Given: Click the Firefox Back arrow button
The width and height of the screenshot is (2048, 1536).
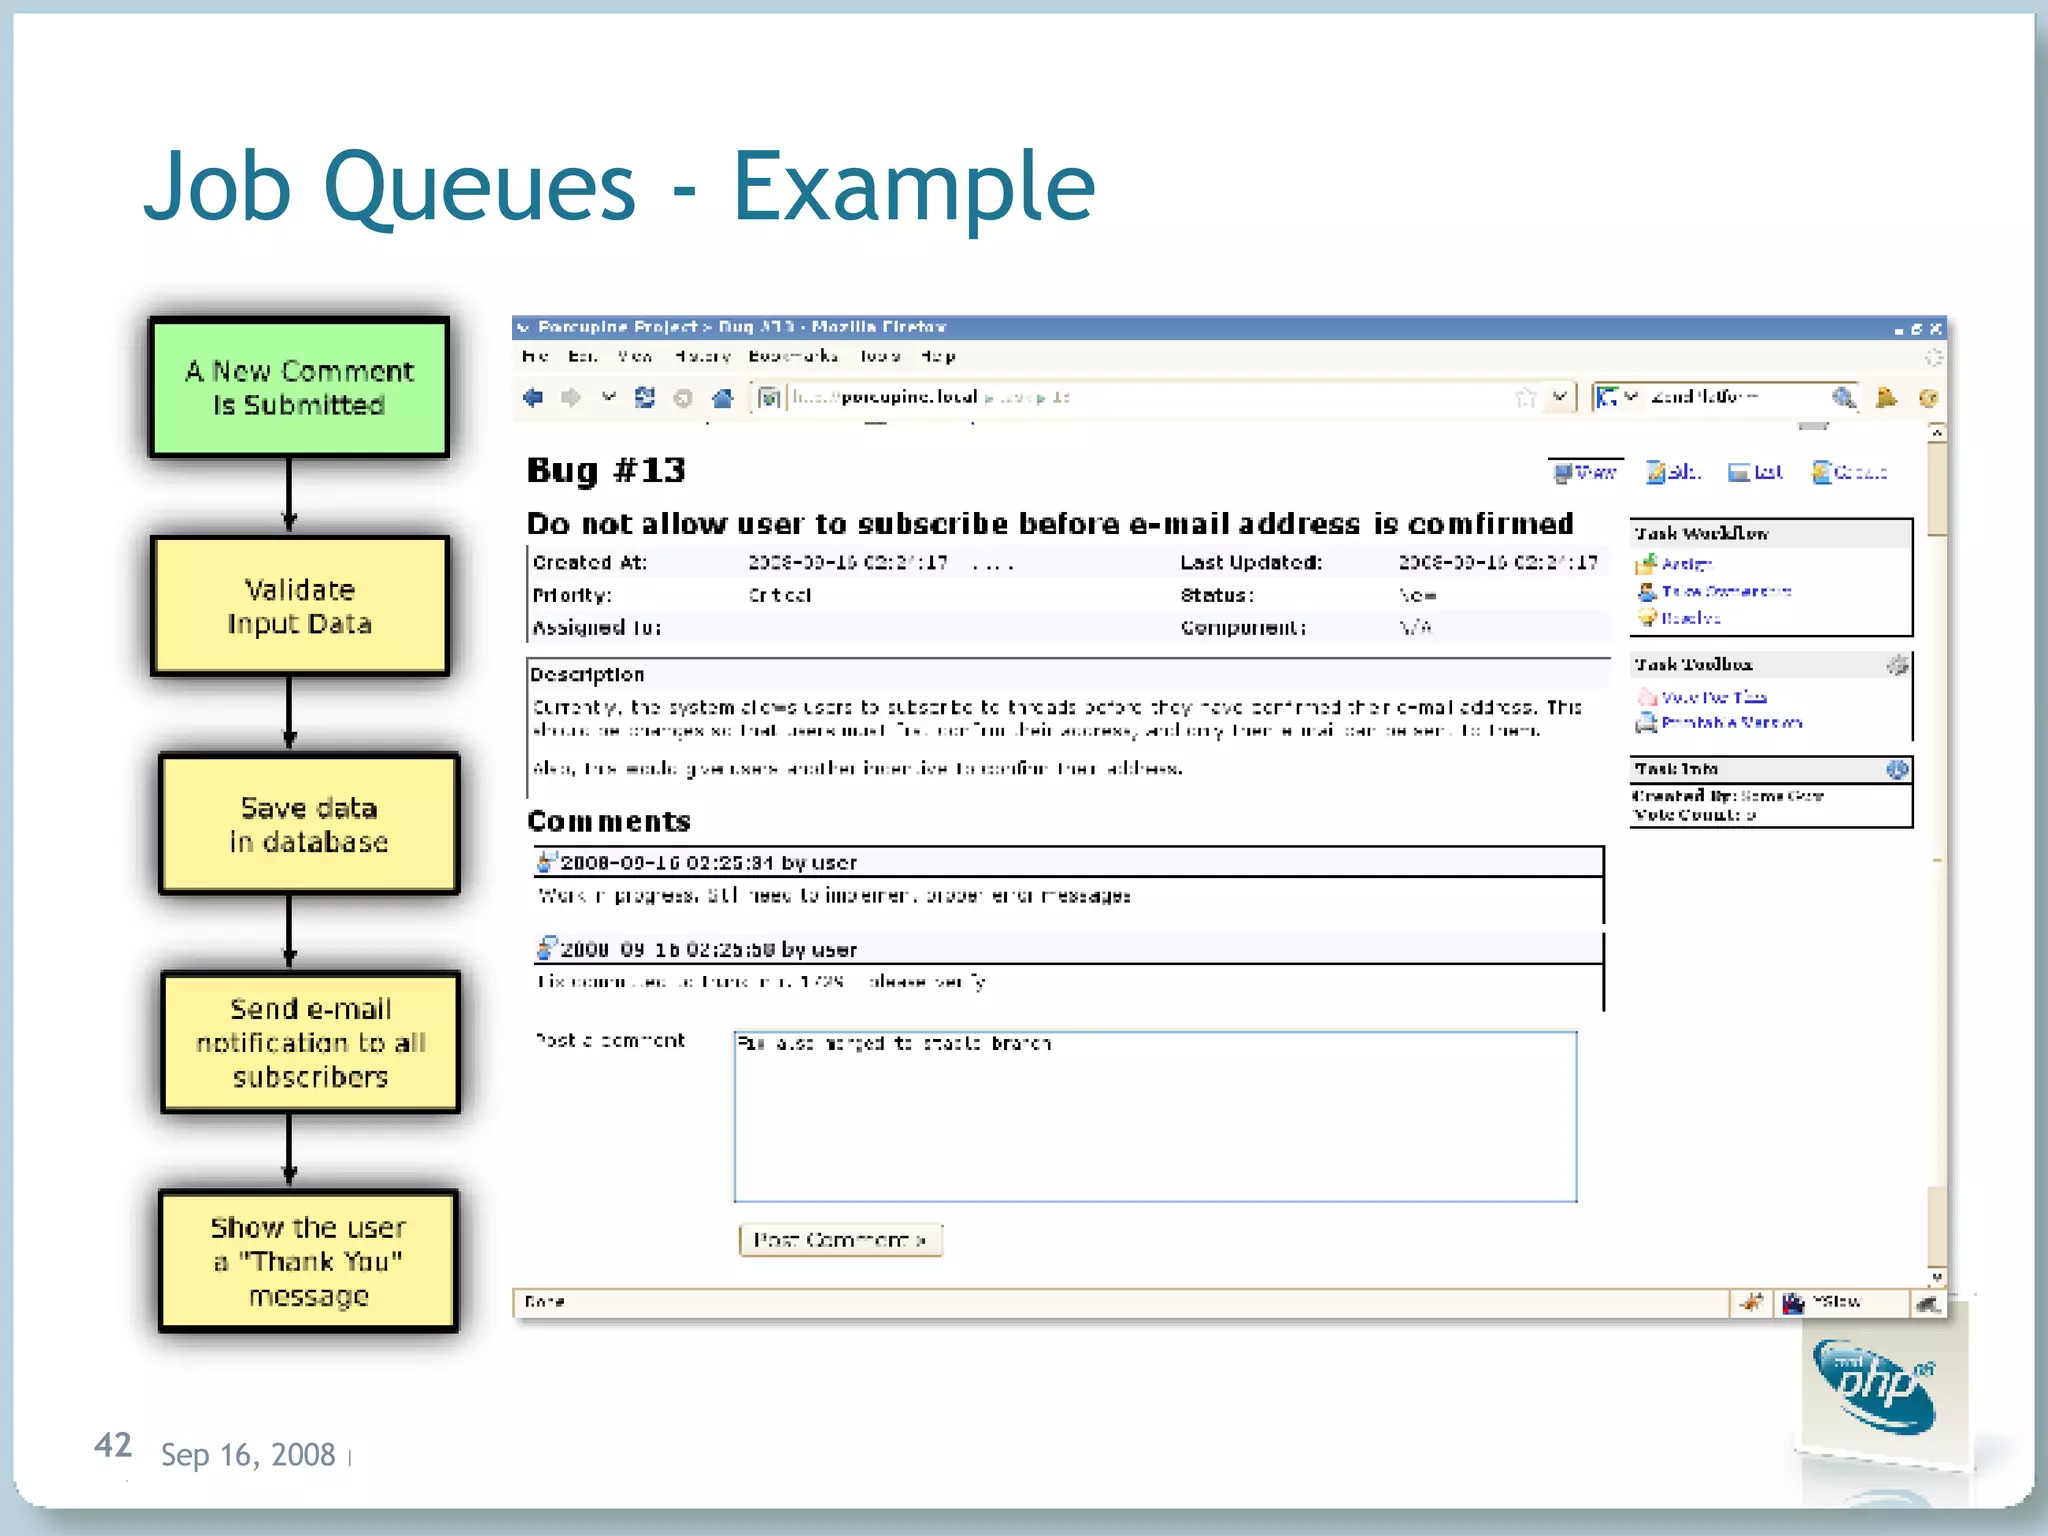Looking at the screenshot, I should 533,397.
